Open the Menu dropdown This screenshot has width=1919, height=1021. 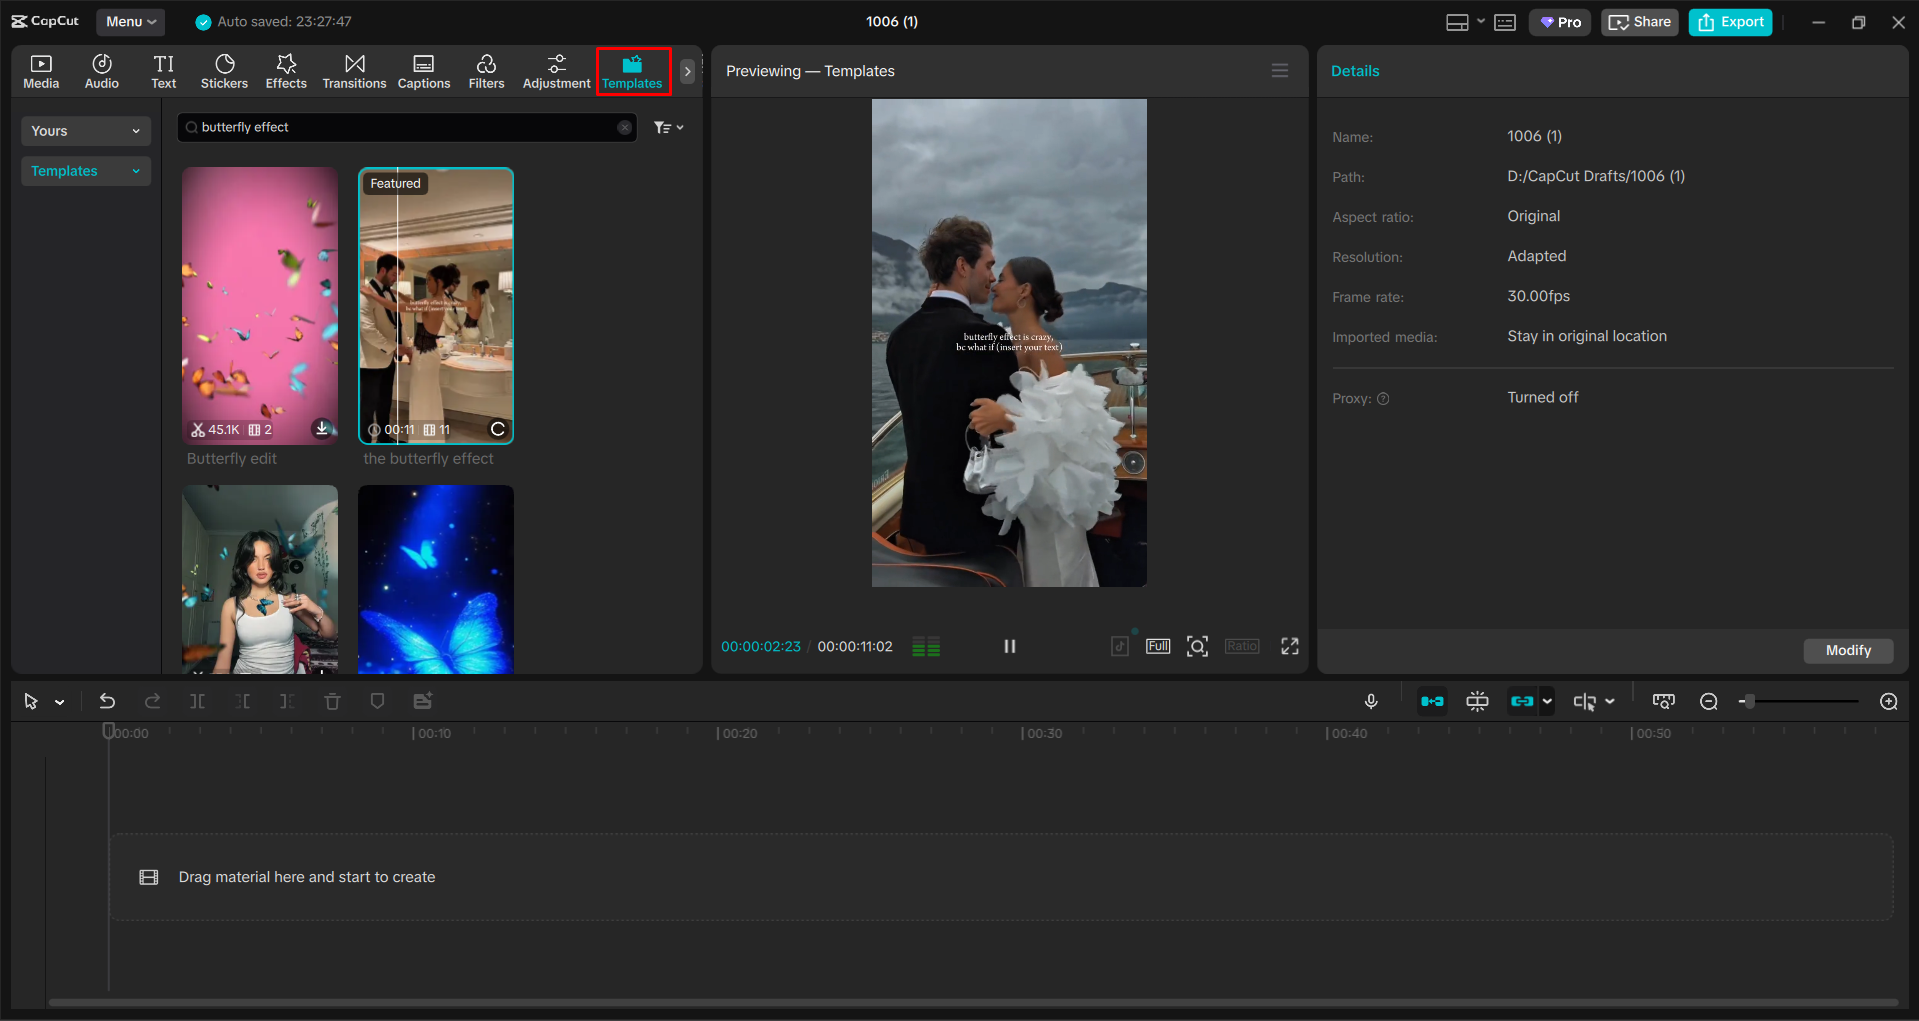[130, 21]
